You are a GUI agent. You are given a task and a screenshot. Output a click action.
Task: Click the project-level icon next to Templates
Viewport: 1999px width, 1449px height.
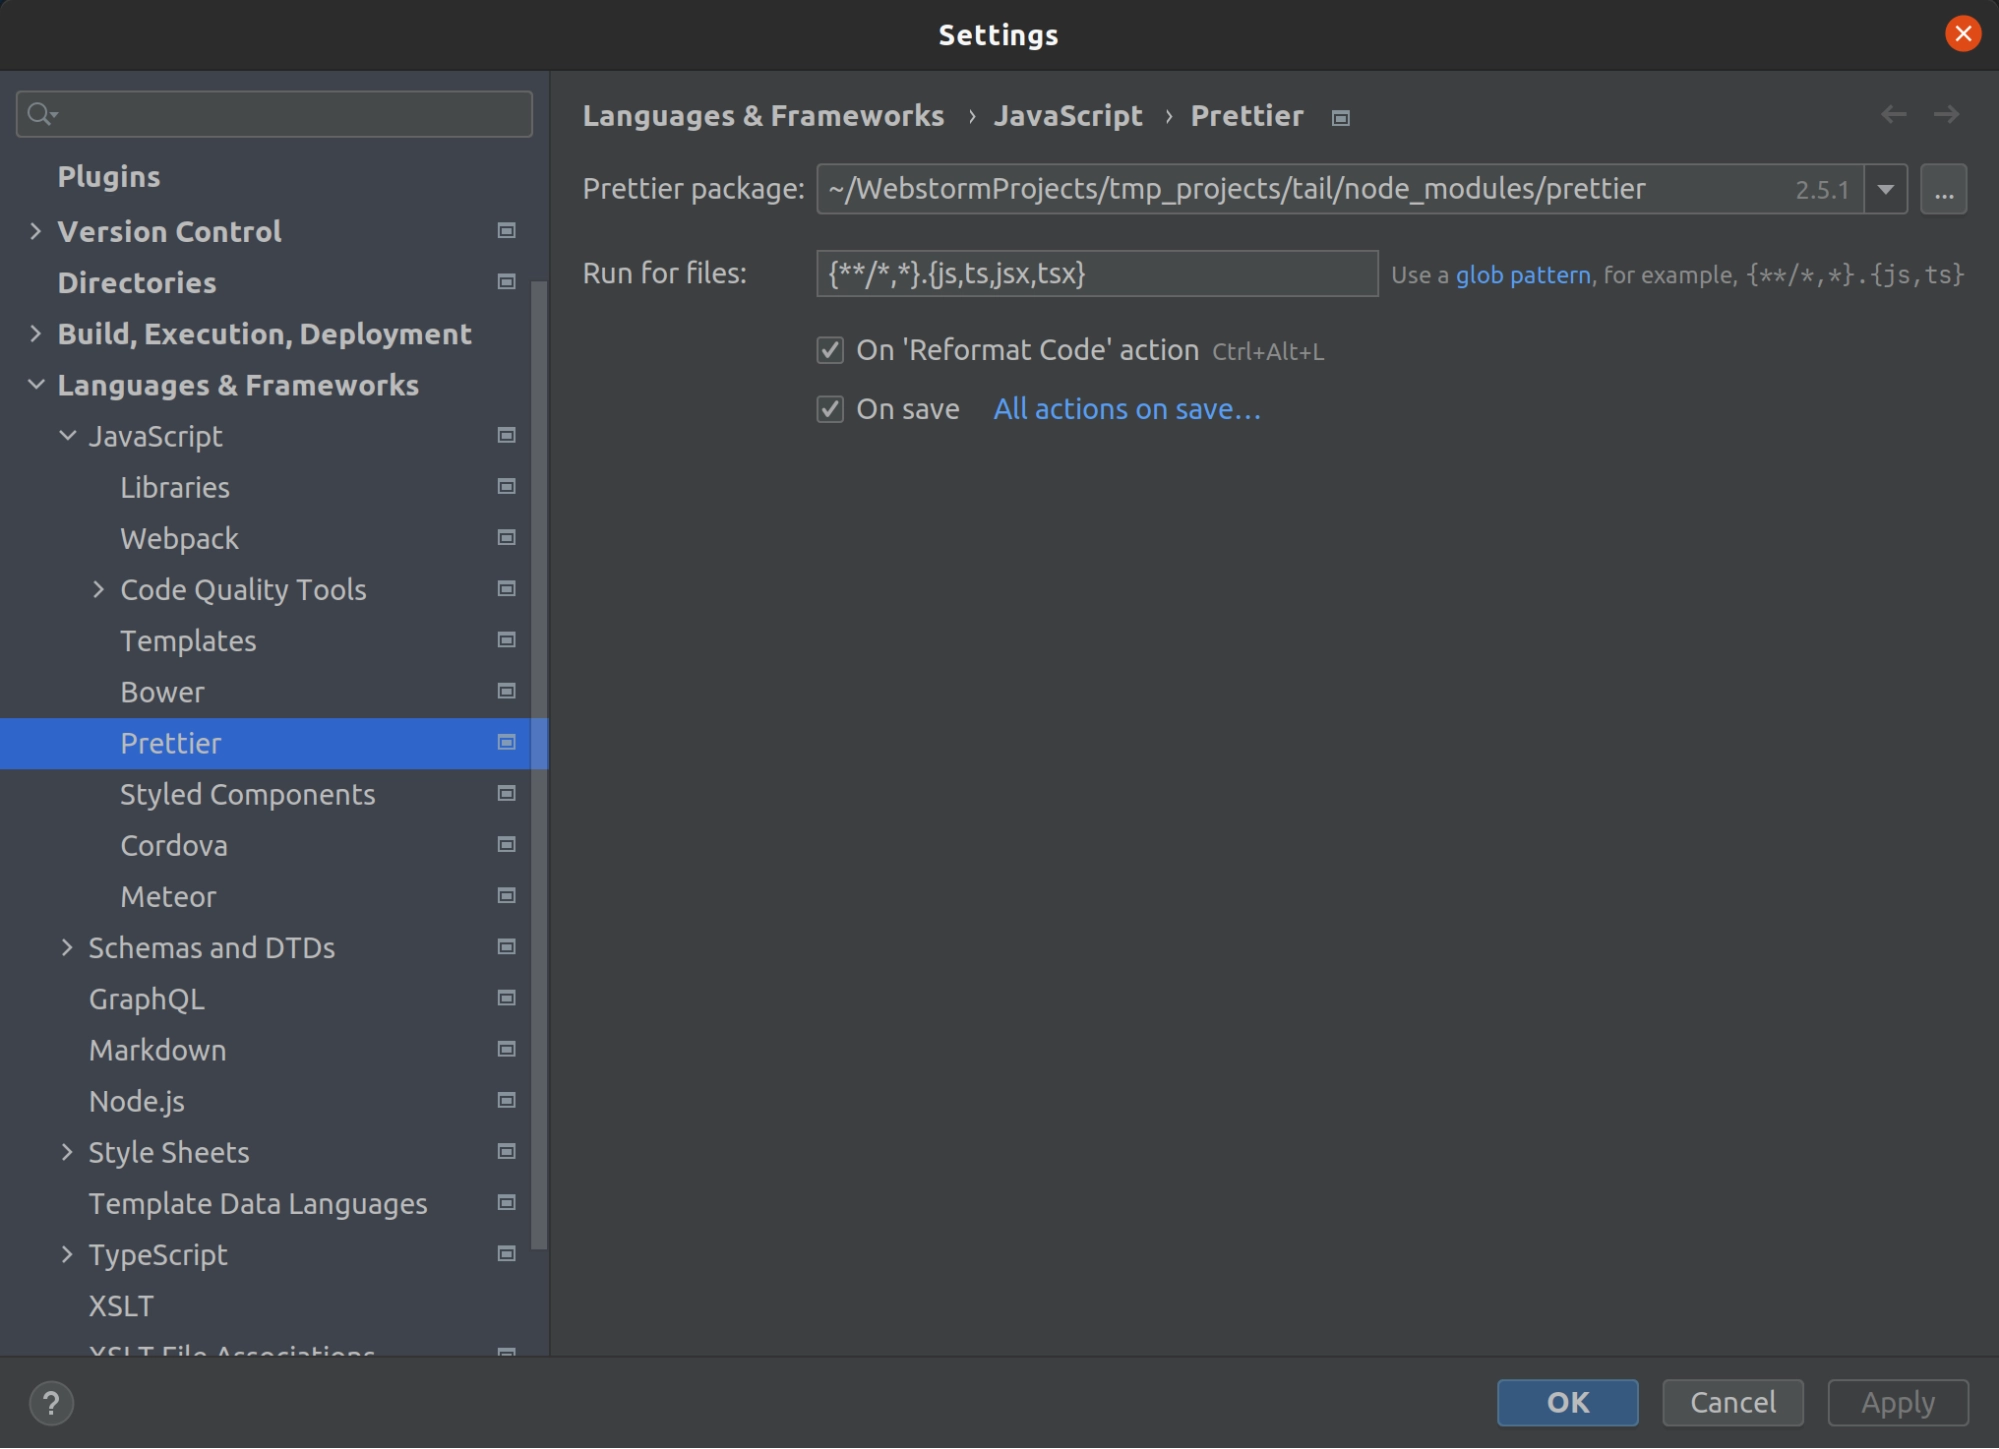point(507,640)
